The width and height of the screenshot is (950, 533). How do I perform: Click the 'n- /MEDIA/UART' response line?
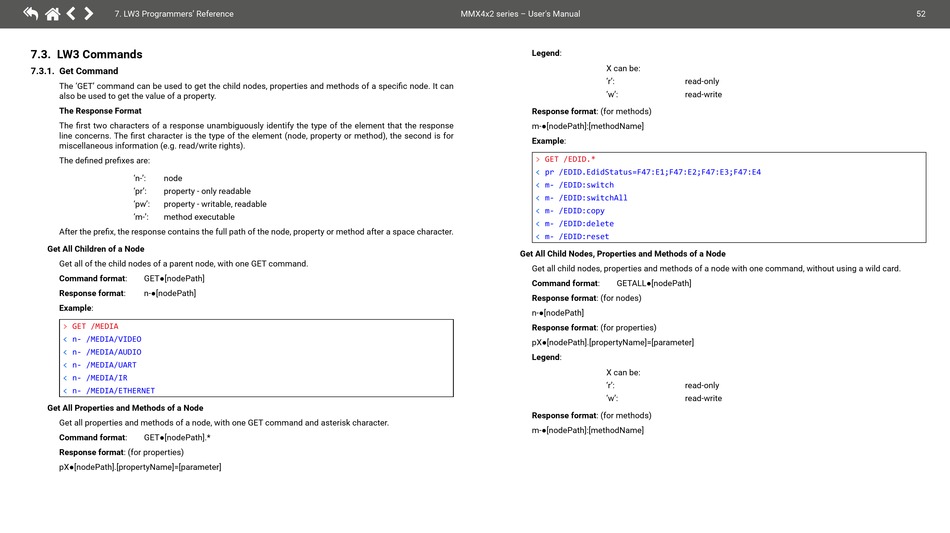click(99, 365)
